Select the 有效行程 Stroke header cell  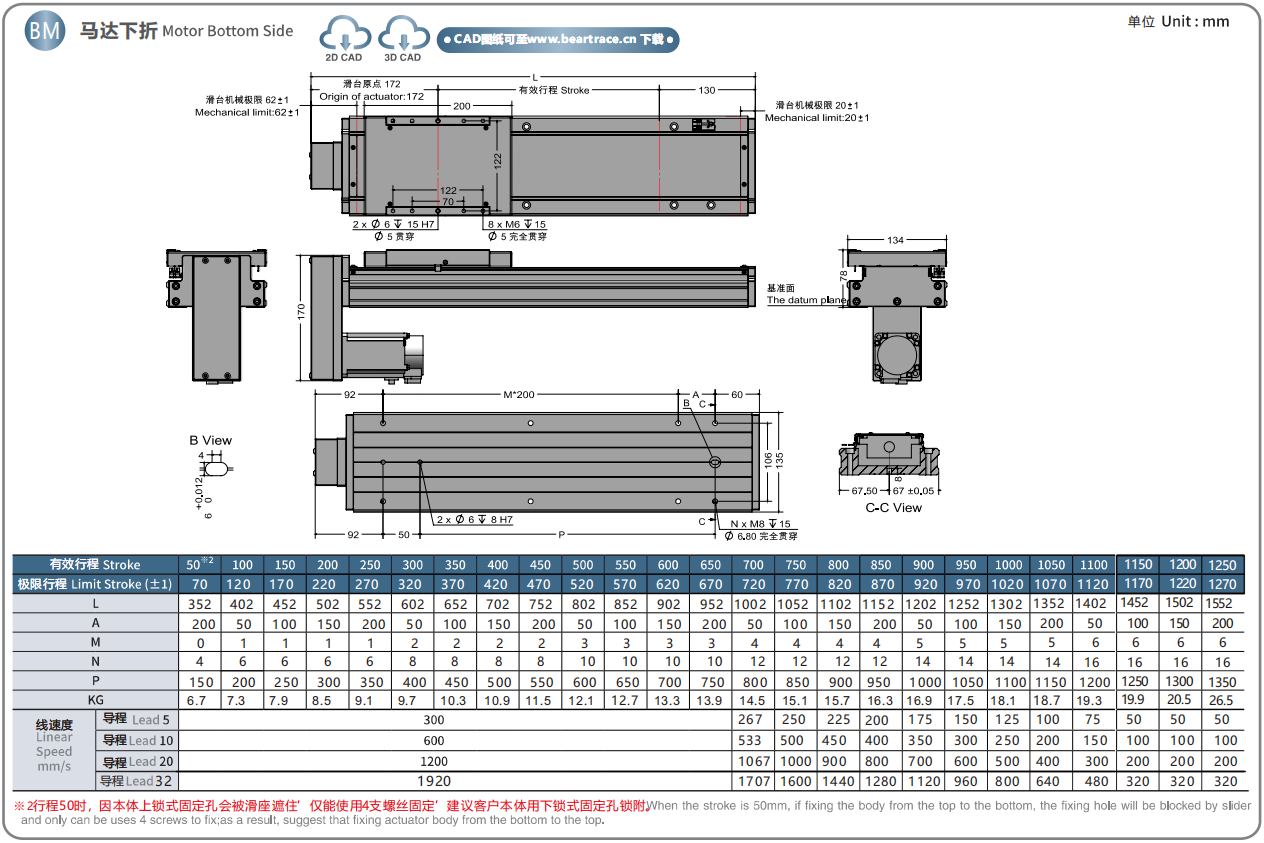[95, 564]
